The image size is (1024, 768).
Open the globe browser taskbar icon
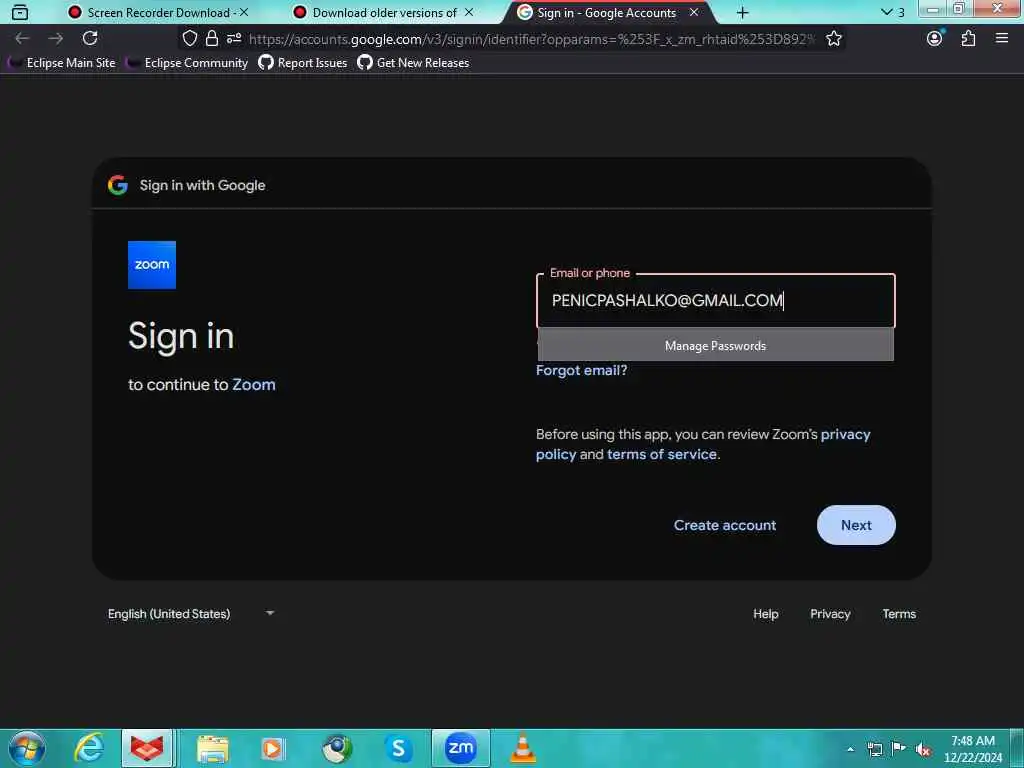pyautogui.click(x=337, y=748)
